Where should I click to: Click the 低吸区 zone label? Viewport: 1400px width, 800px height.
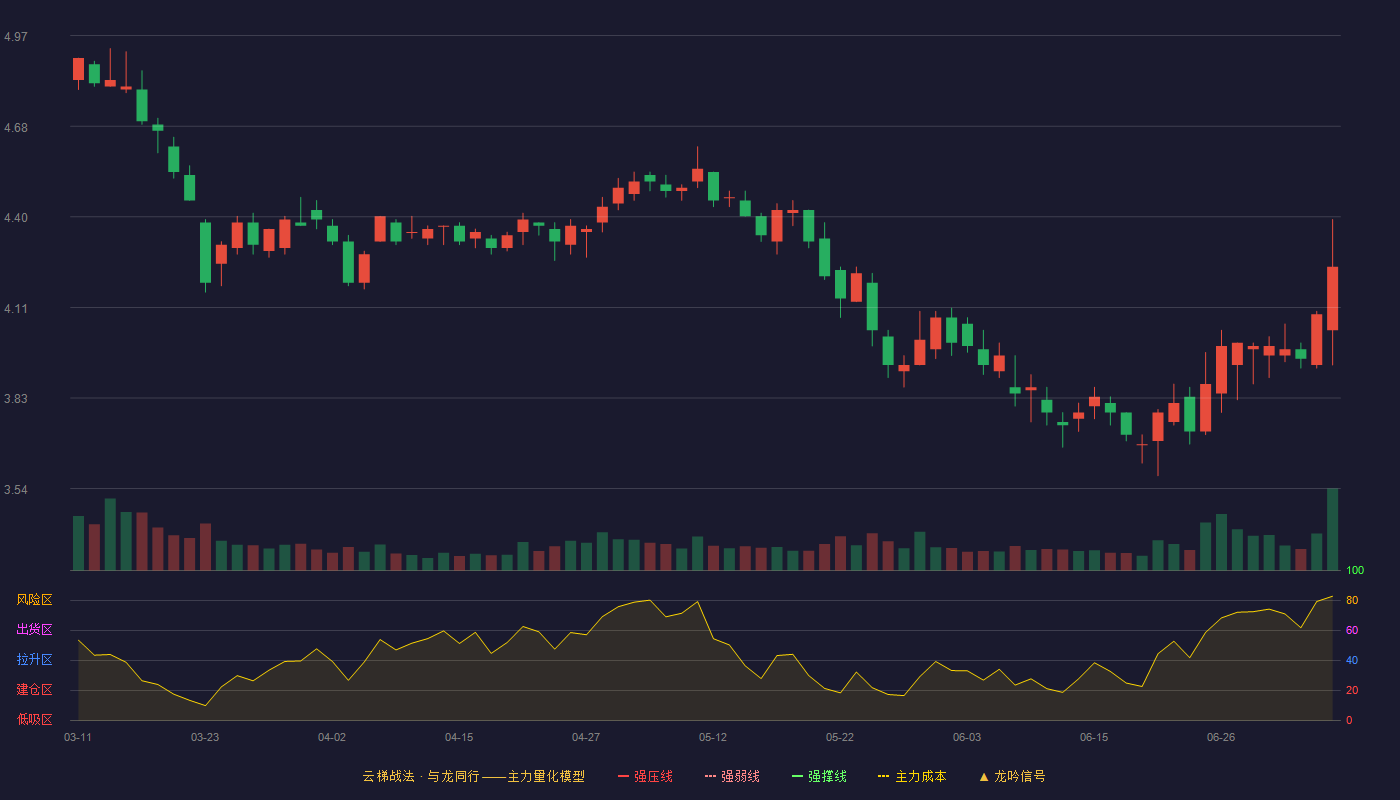coord(34,720)
